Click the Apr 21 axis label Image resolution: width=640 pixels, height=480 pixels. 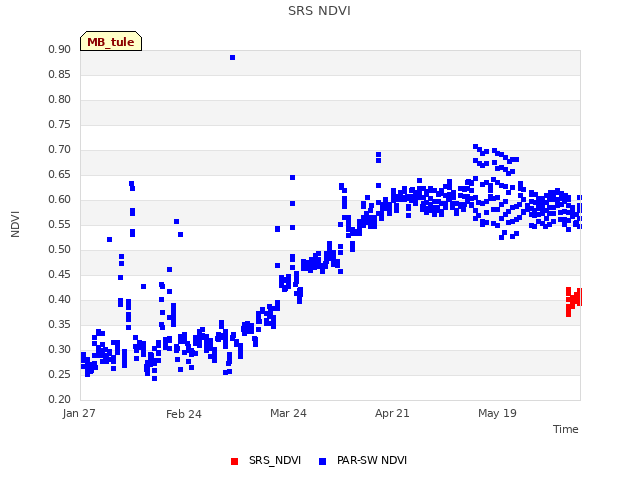click(392, 413)
